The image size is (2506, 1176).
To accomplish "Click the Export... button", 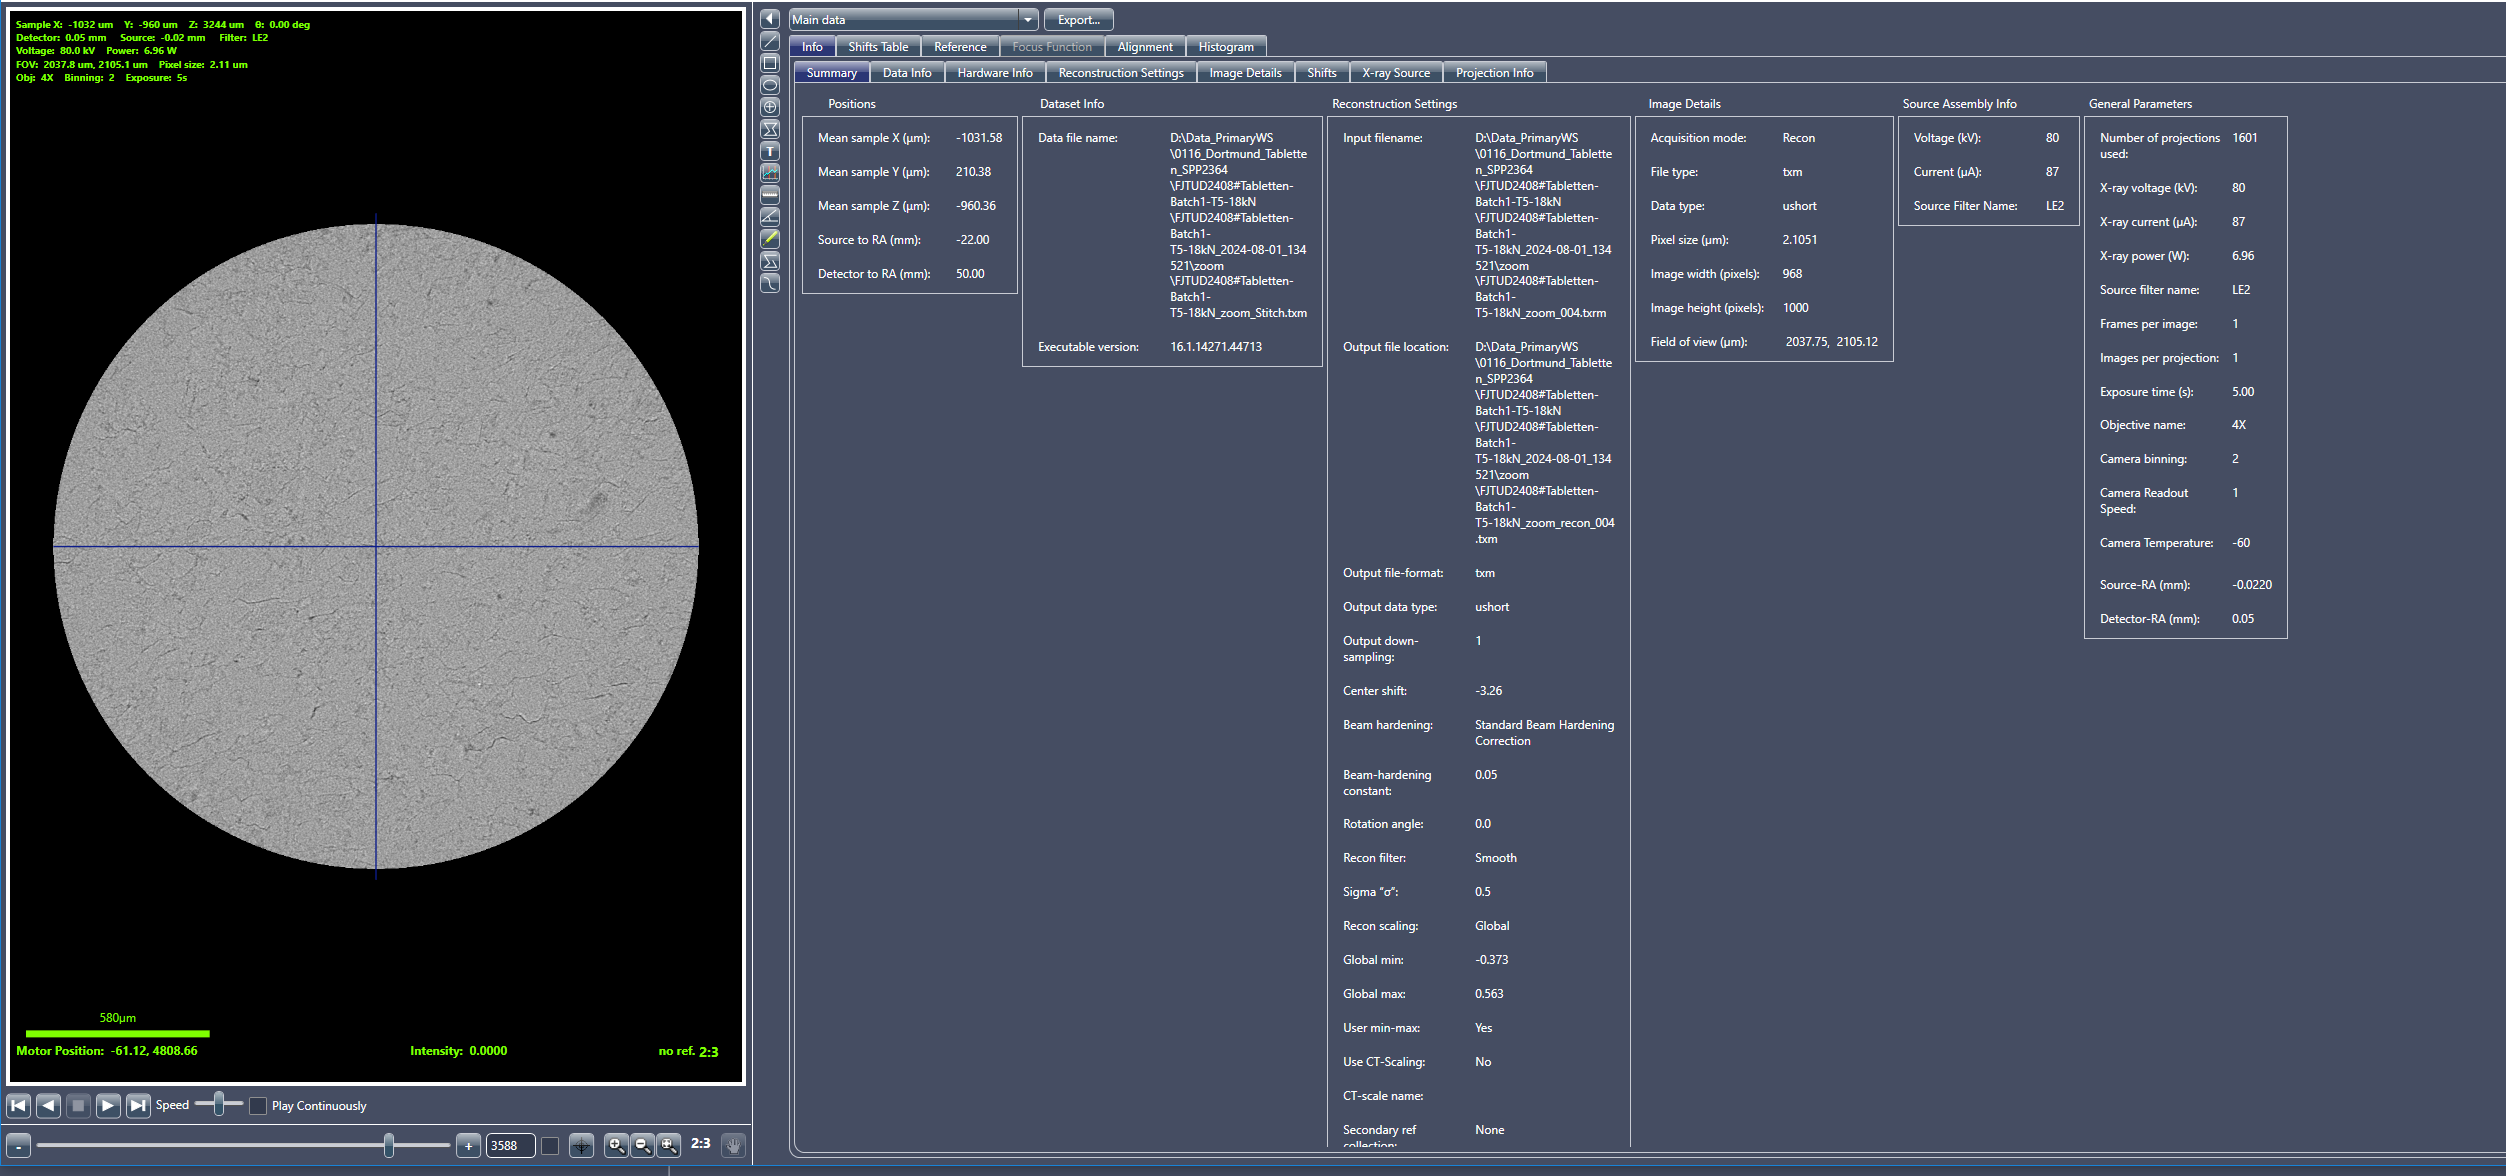I will [1078, 20].
